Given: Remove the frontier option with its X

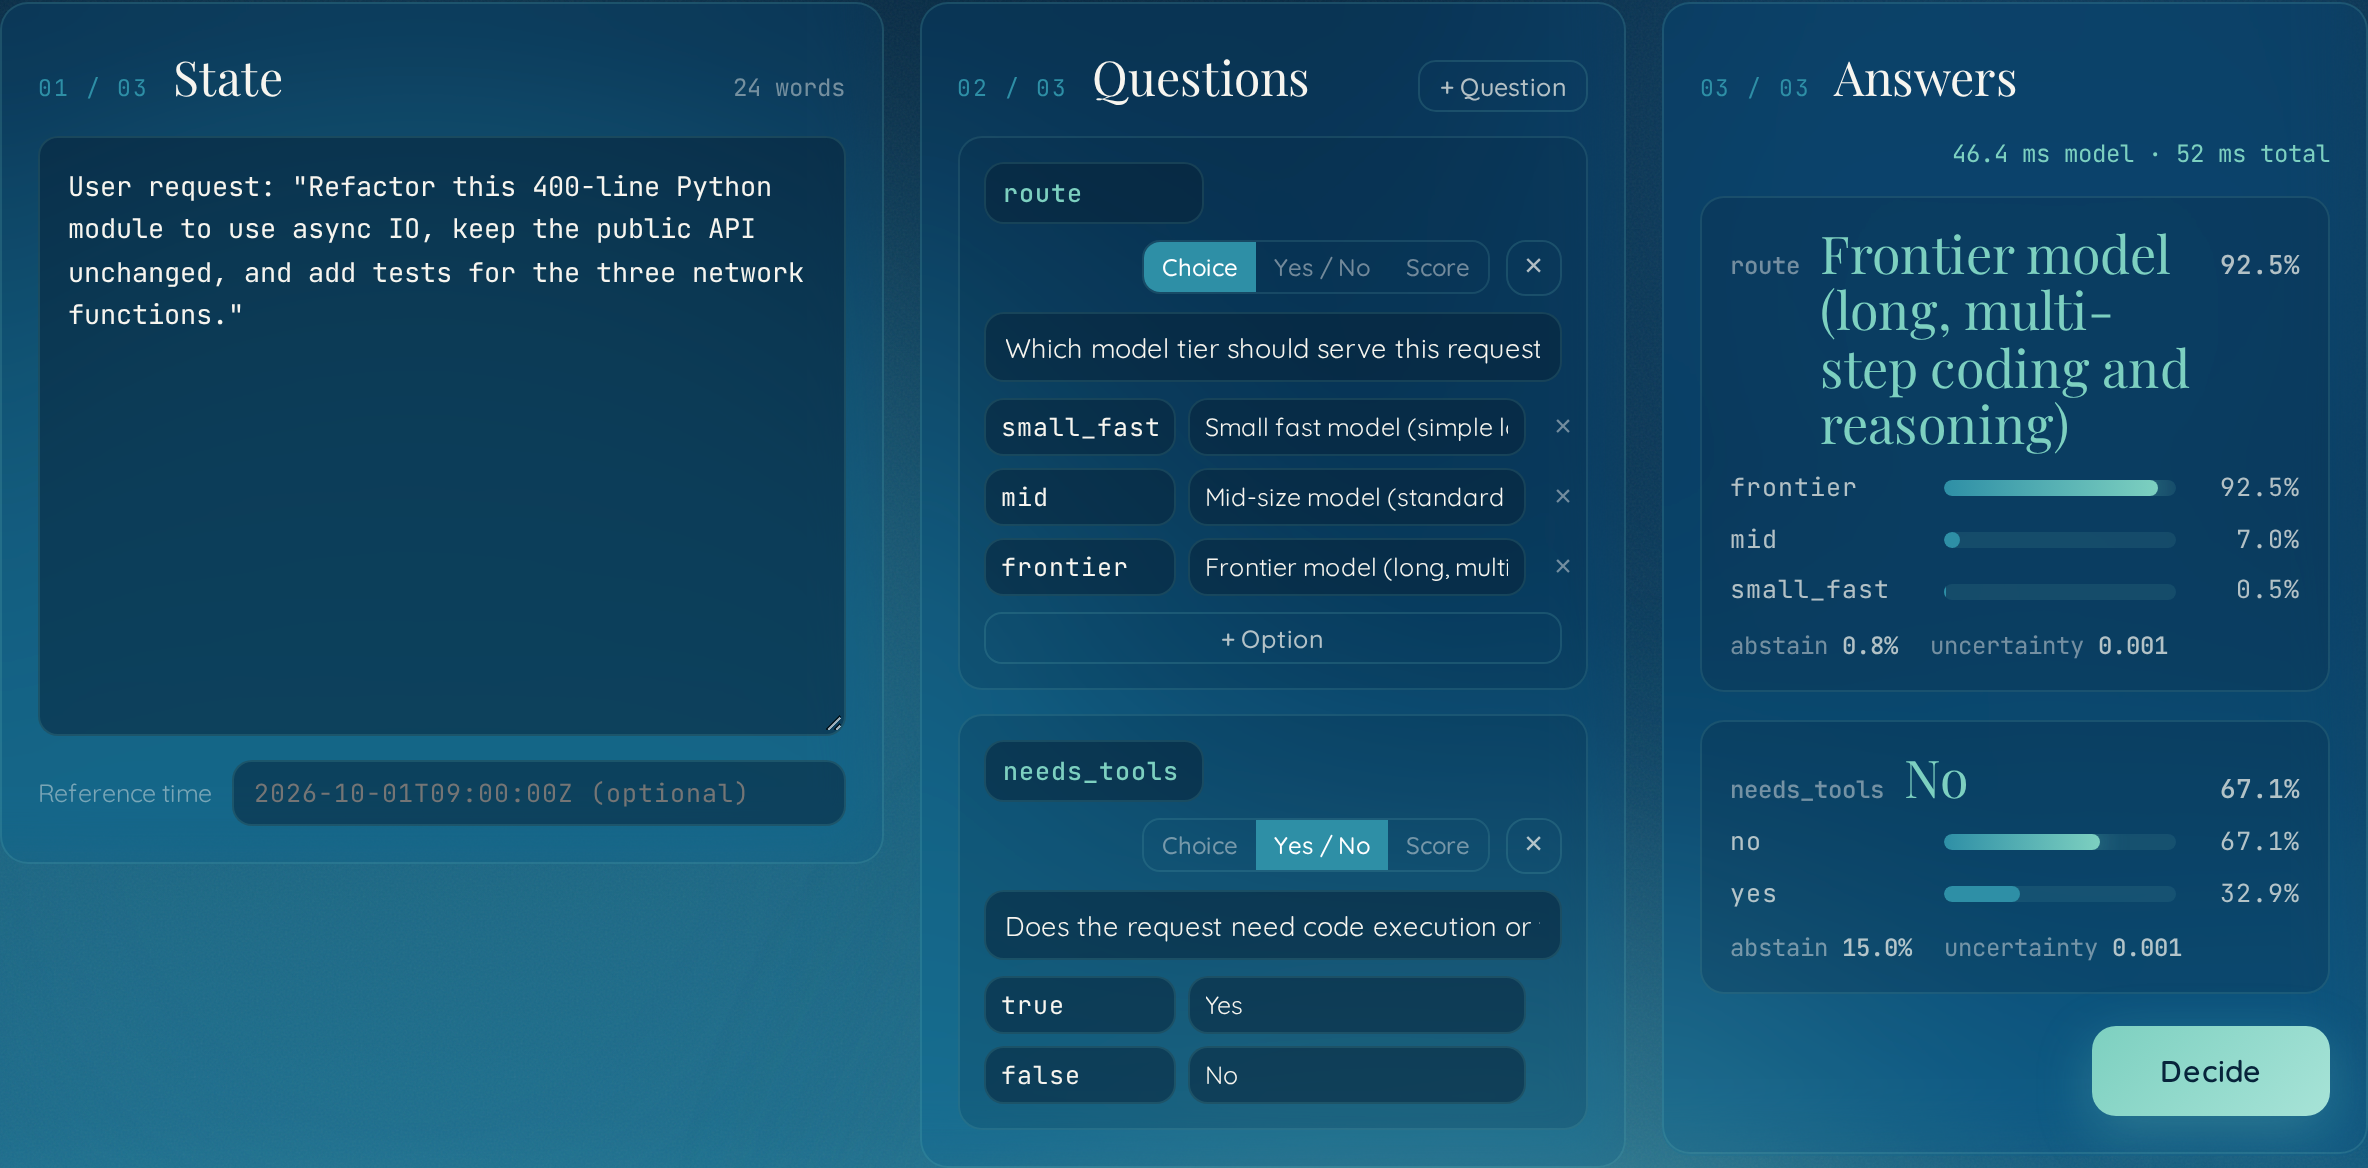Looking at the screenshot, I should click(1563, 567).
